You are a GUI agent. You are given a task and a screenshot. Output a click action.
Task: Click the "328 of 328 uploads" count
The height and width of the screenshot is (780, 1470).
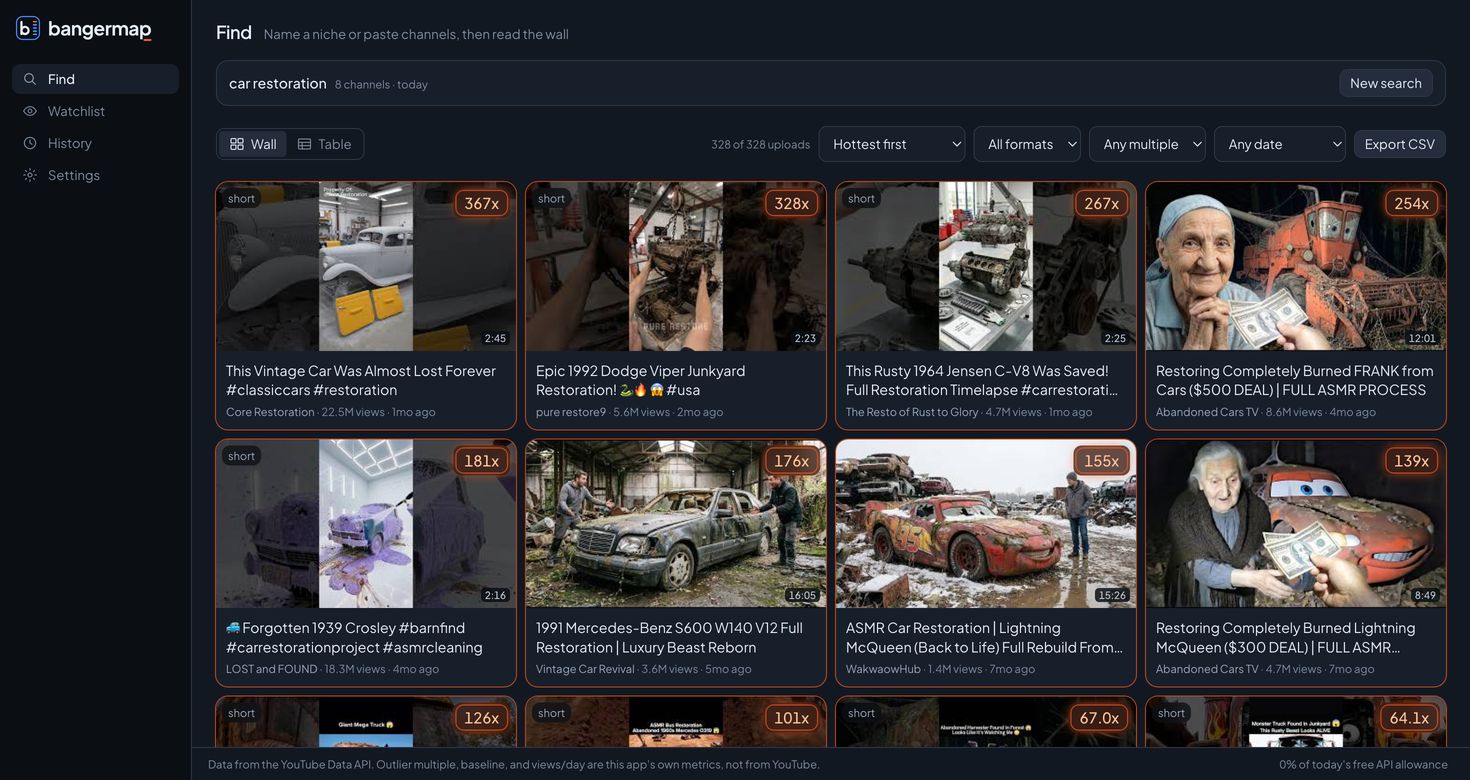pyautogui.click(x=760, y=144)
